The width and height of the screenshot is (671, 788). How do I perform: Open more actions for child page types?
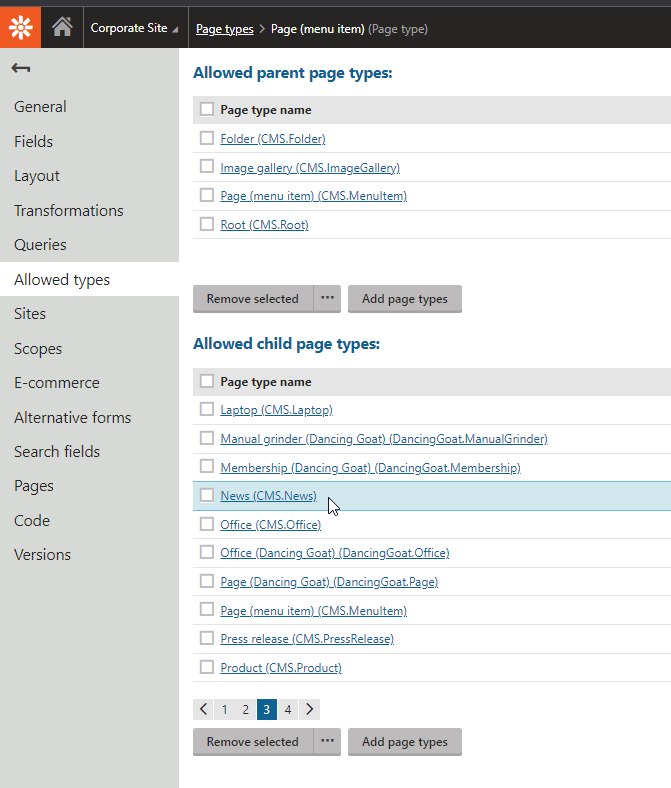coord(327,741)
